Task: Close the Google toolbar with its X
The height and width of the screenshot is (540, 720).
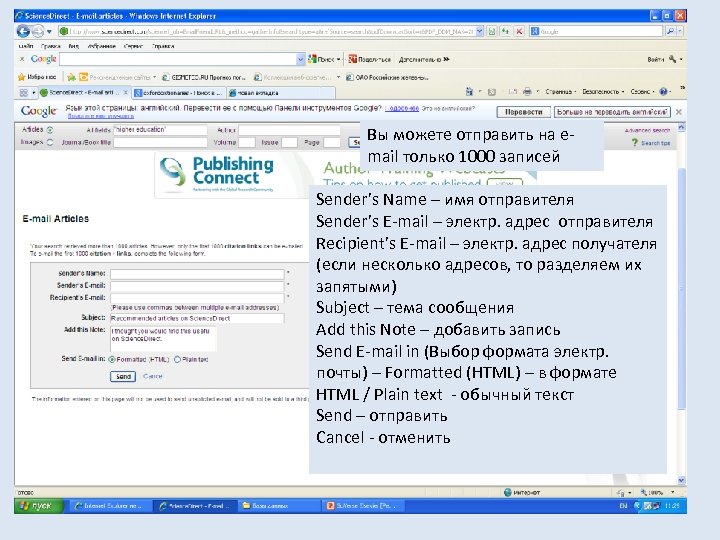Action: pyautogui.click(x=22, y=59)
